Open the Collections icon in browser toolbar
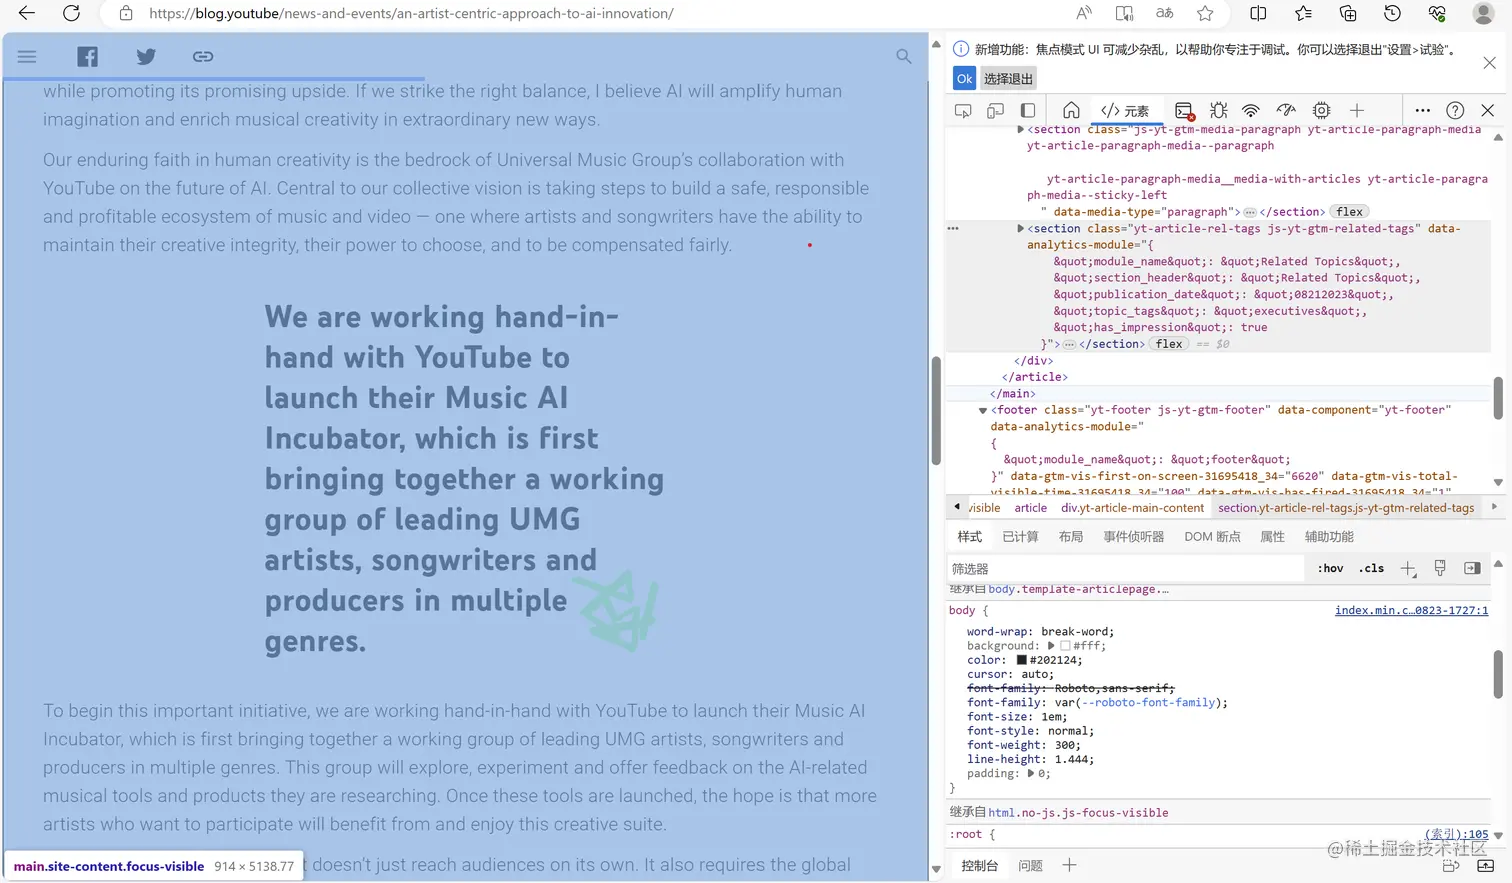This screenshot has width=1512, height=883. (x=1348, y=13)
